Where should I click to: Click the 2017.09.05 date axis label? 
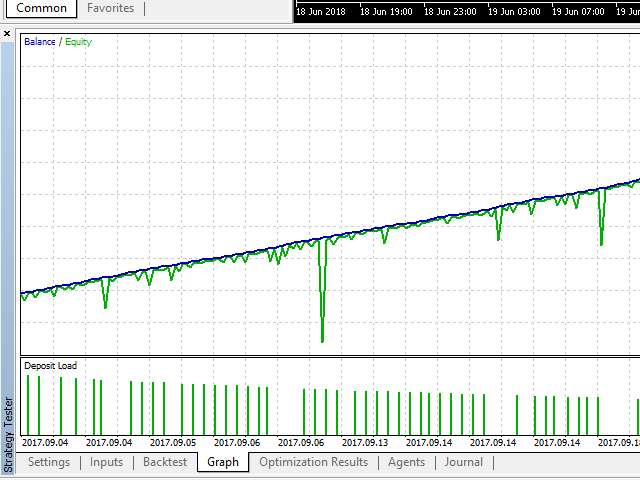[x=173, y=441]
